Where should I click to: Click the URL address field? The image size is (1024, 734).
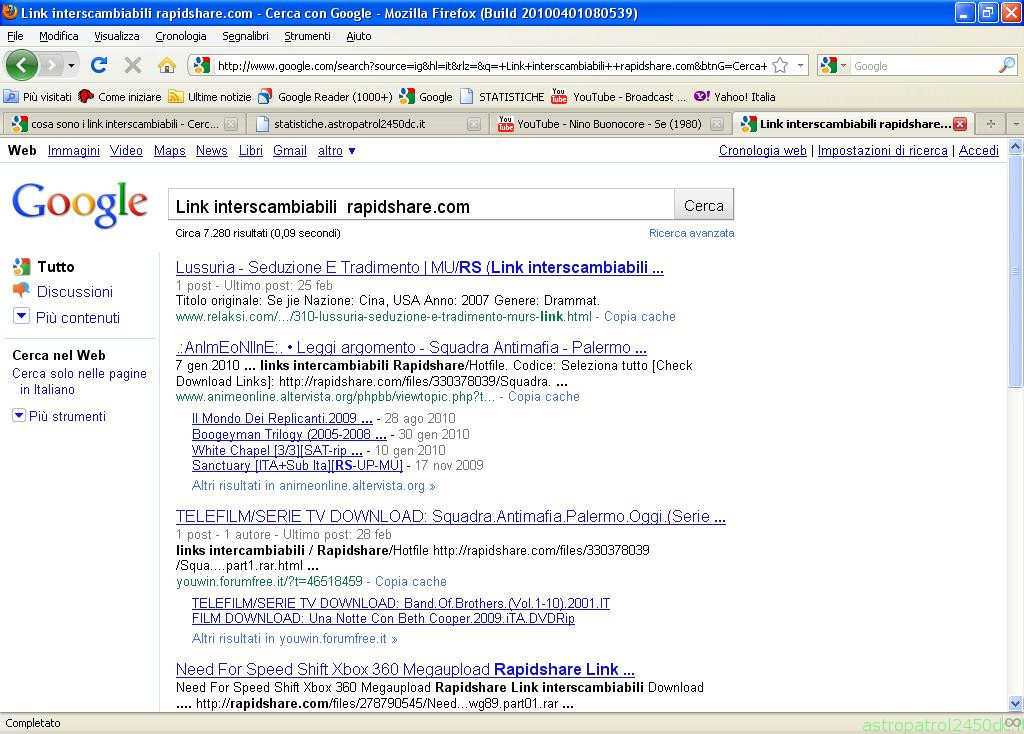click(x=492, y=66)
